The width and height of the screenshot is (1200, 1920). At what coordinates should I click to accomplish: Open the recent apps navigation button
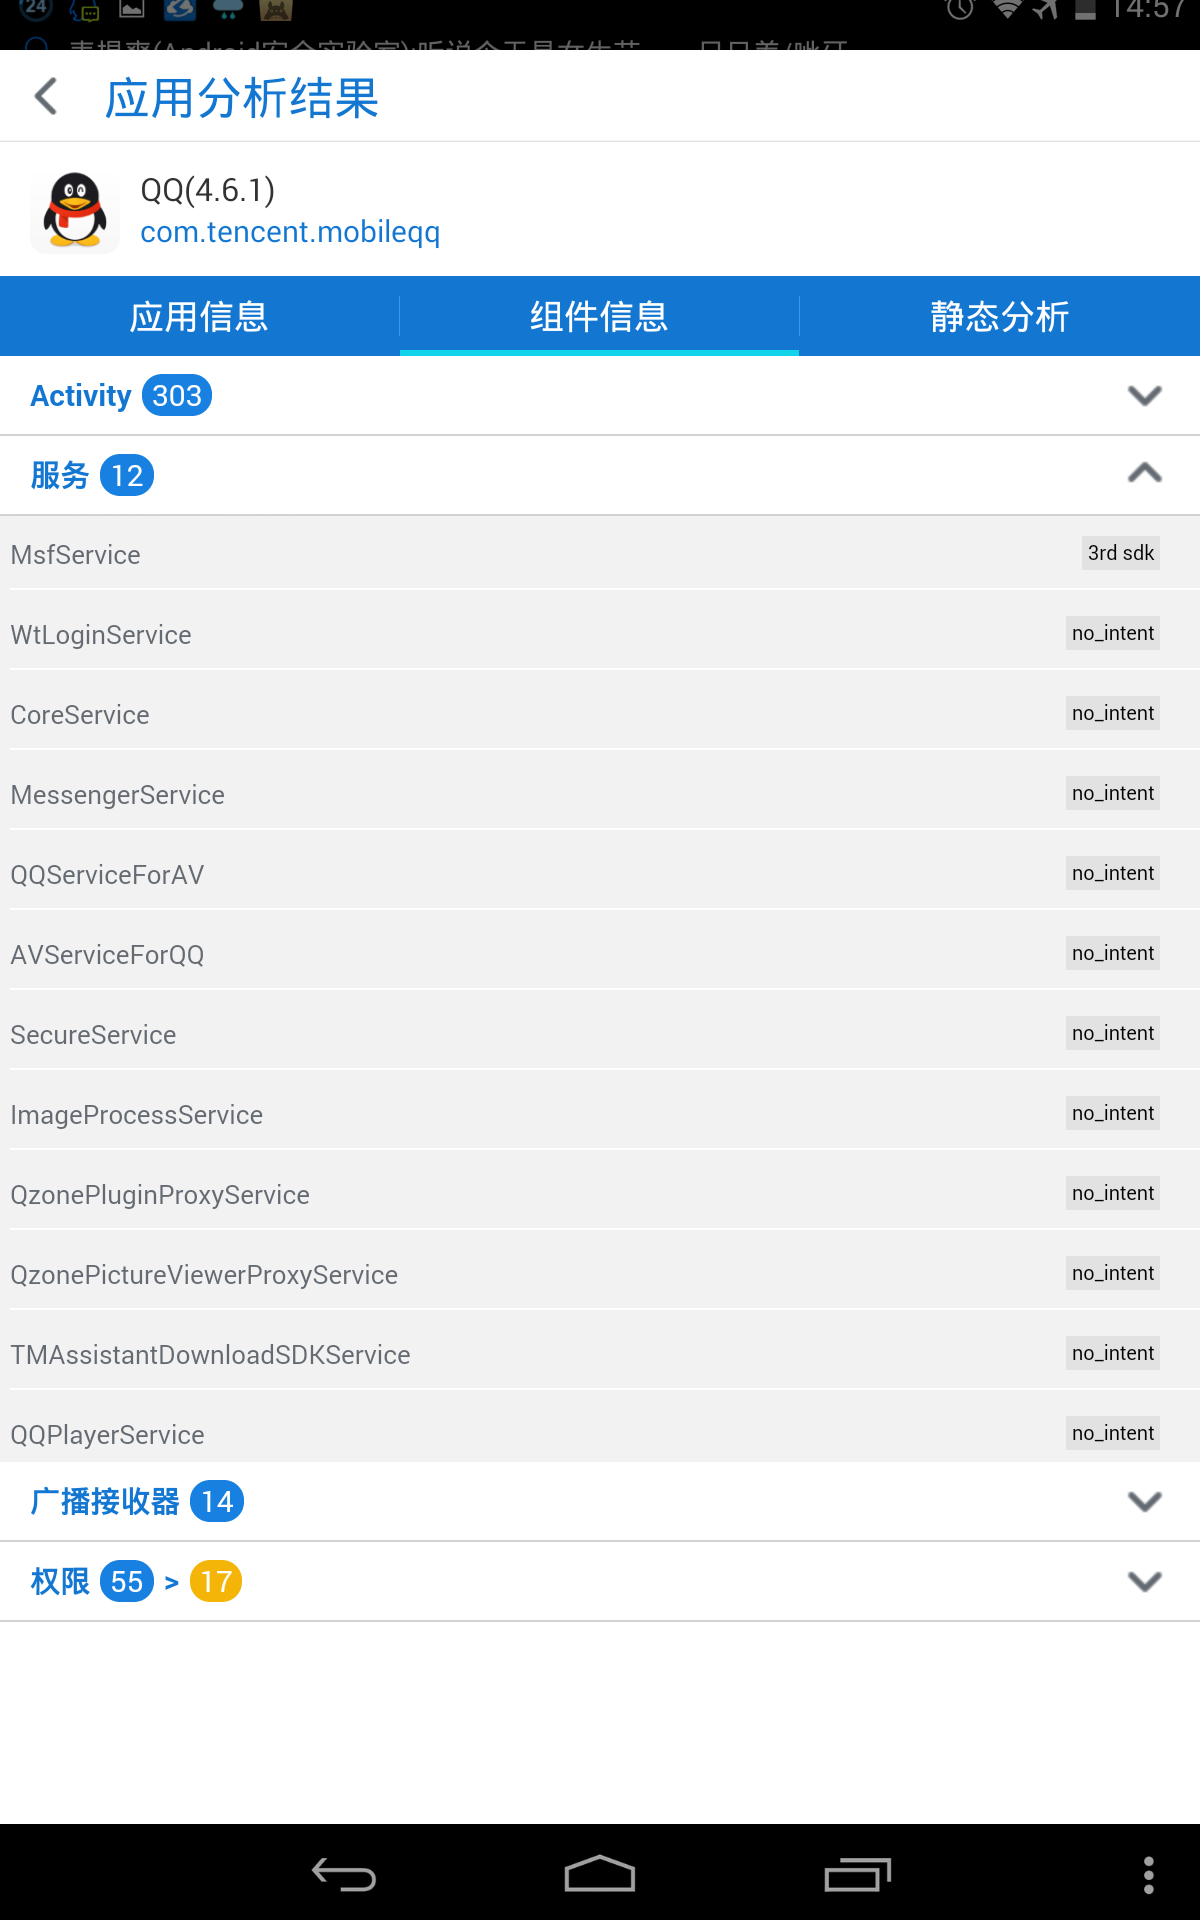pos(857,1874)
